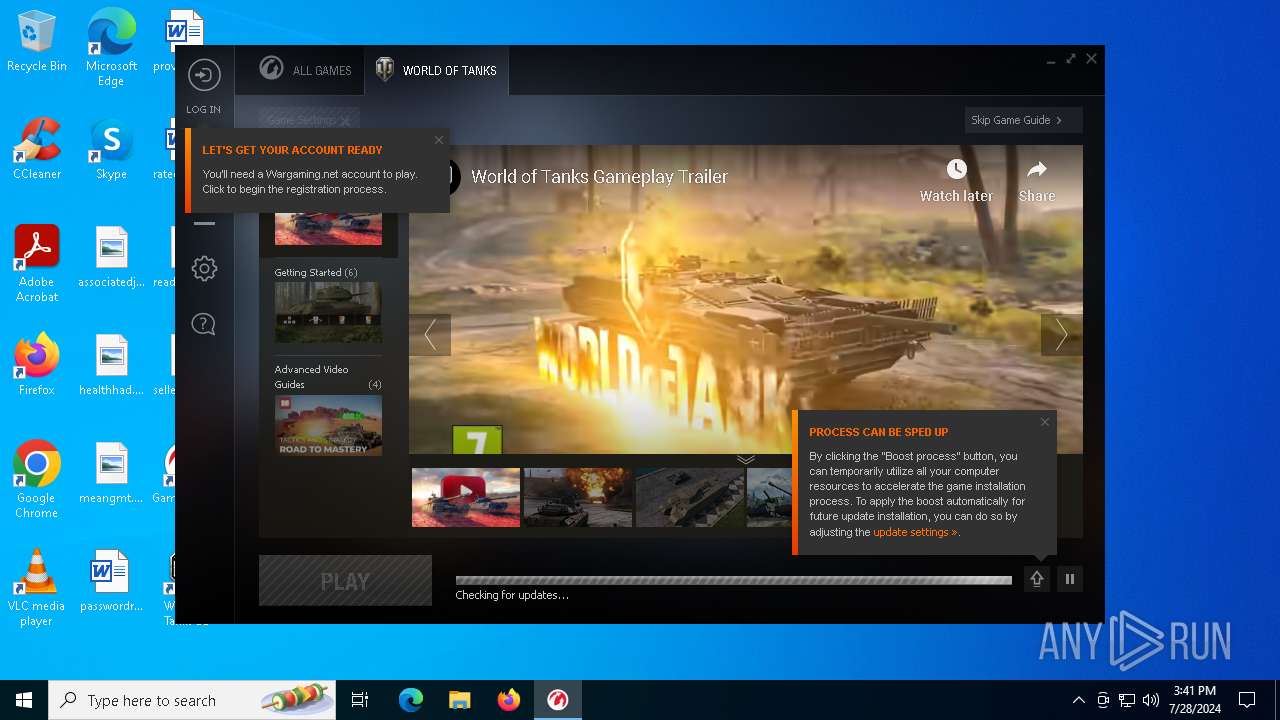Open Skype desktop shortcut
Viewport: 1280px width, 720px height.
pyautogui.click(x=111, y=149)
